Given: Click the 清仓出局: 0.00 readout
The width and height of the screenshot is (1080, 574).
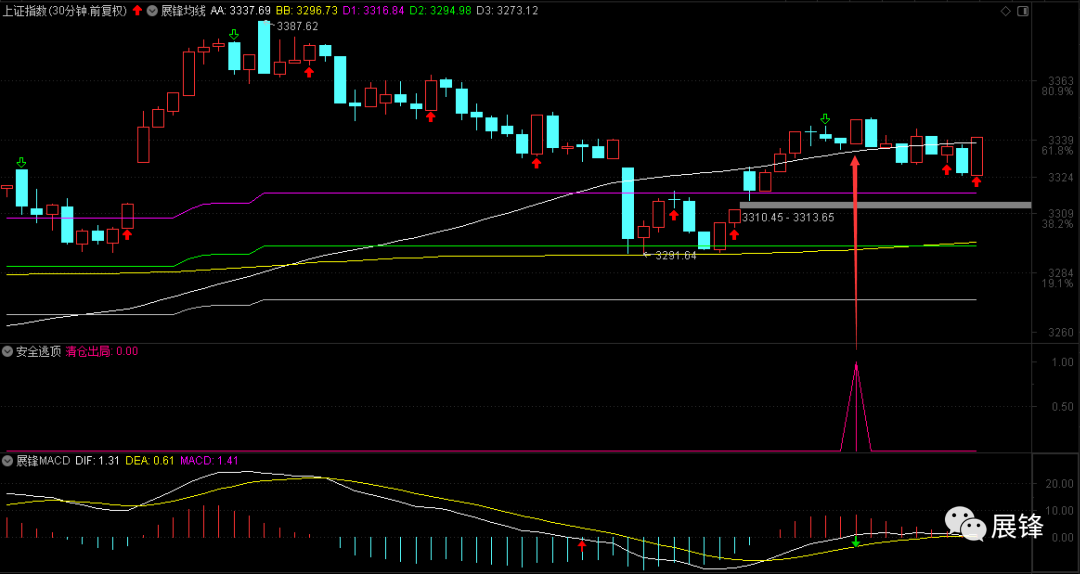Looking at the screenshot, I should (x=102, y=351).
